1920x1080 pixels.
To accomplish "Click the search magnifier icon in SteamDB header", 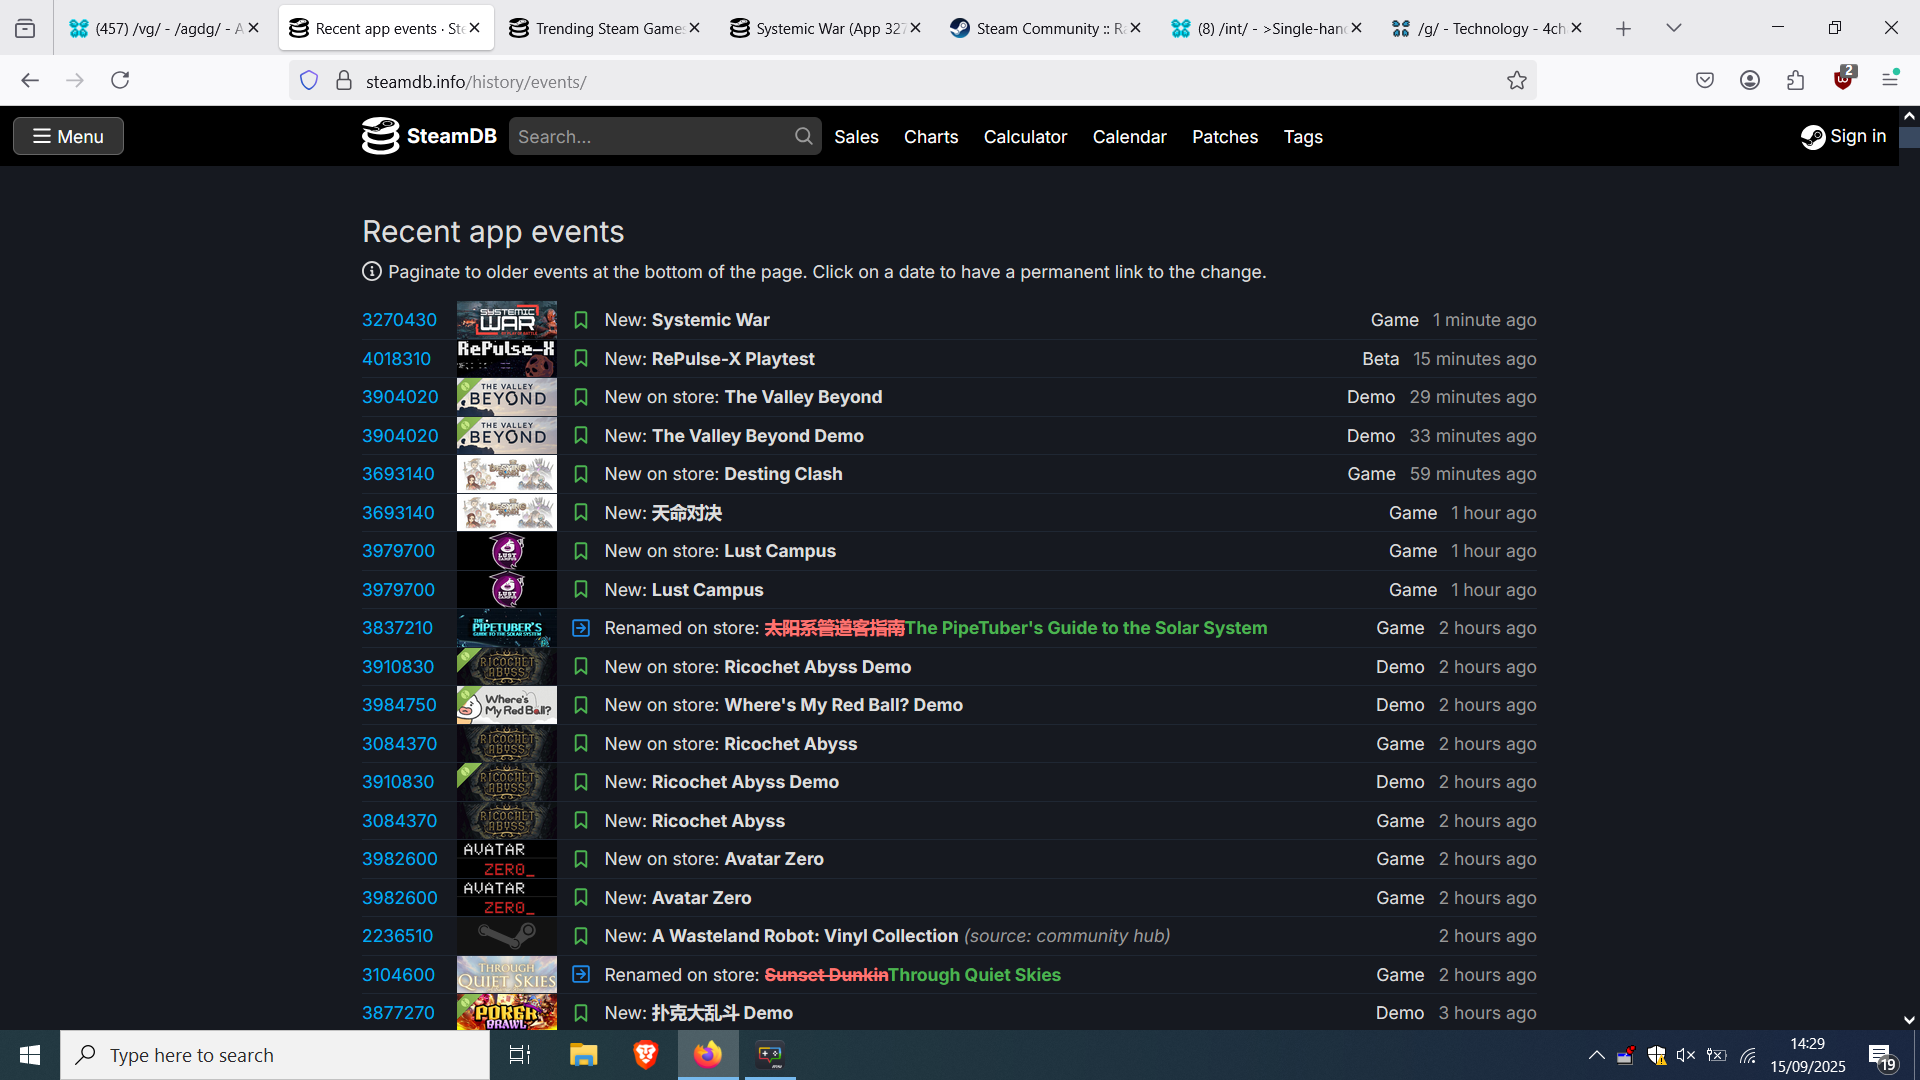I will click(803, 136).
